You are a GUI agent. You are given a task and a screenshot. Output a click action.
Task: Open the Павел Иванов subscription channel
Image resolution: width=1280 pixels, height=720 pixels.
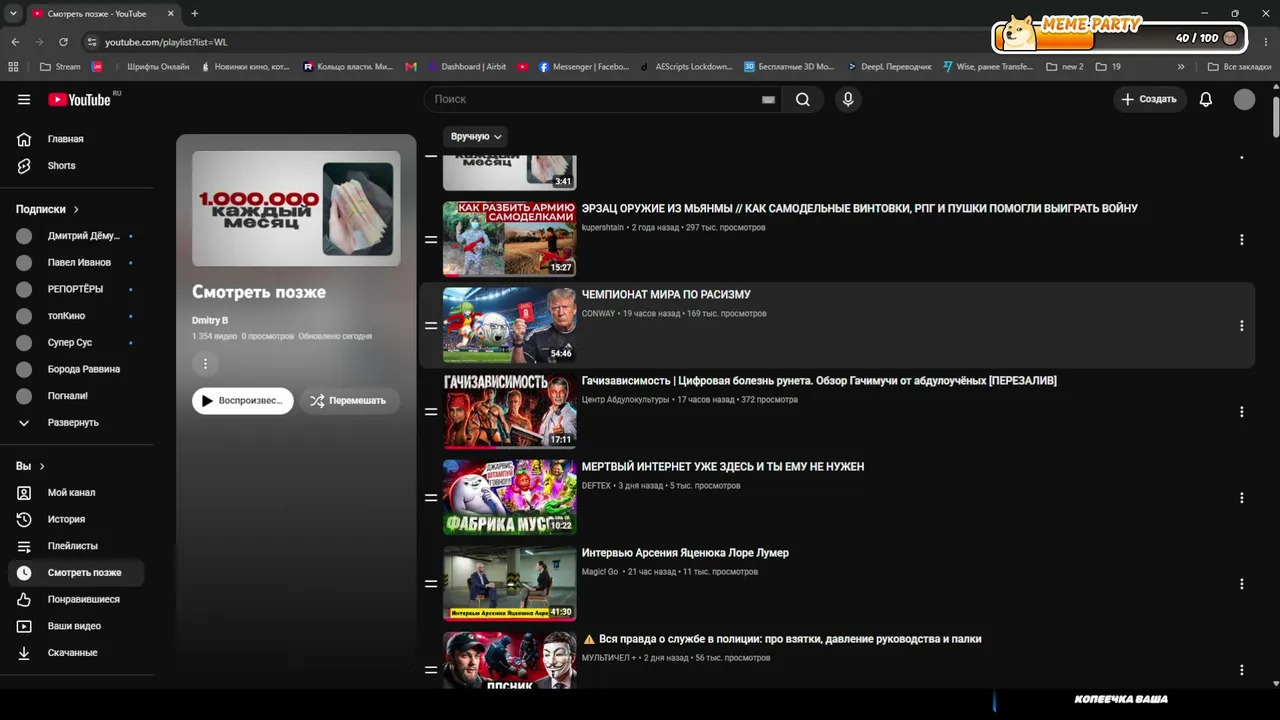(77, 263)
